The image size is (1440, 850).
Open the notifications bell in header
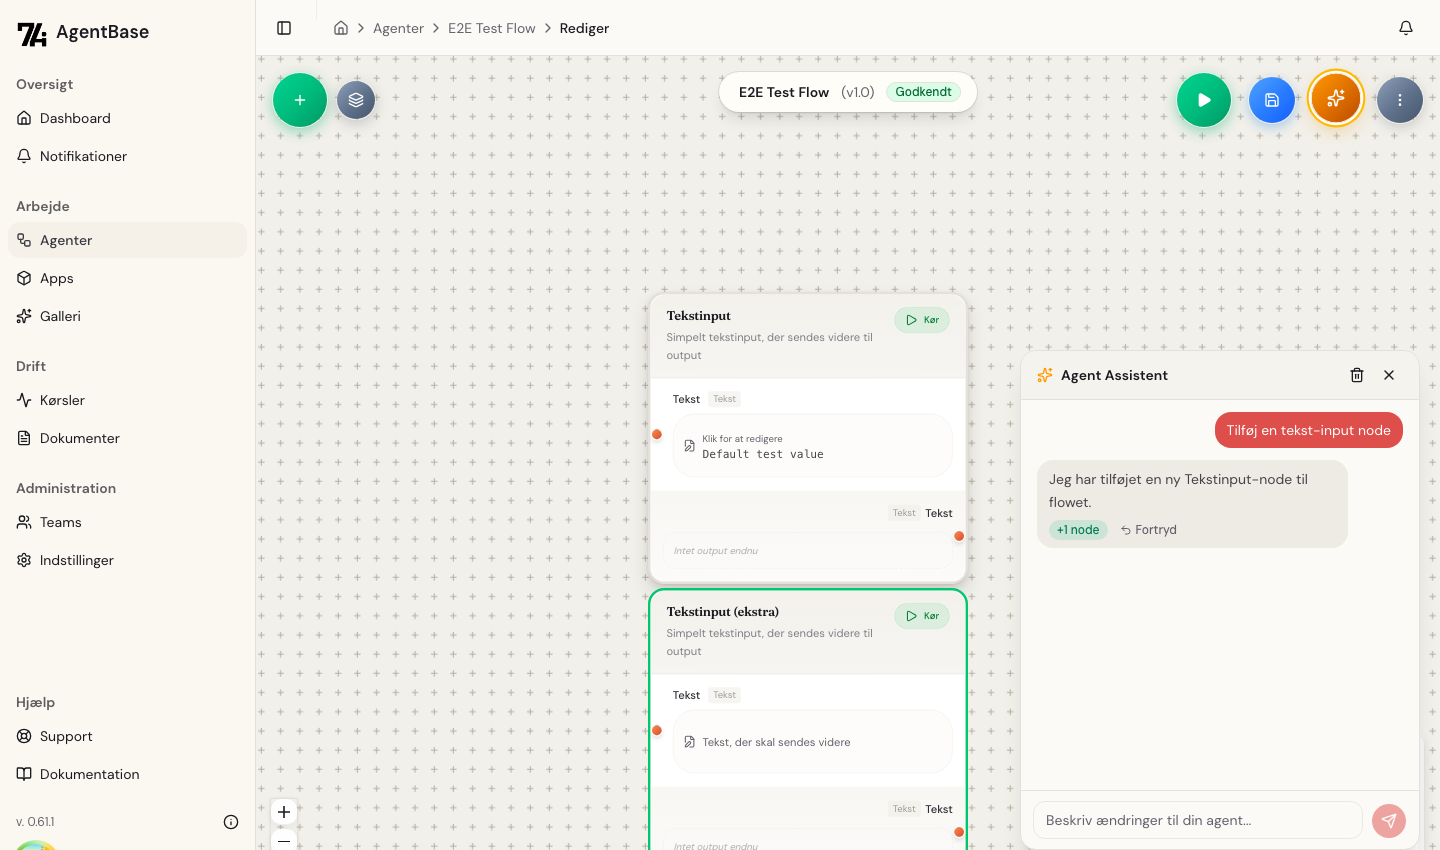coord(1406,28)
